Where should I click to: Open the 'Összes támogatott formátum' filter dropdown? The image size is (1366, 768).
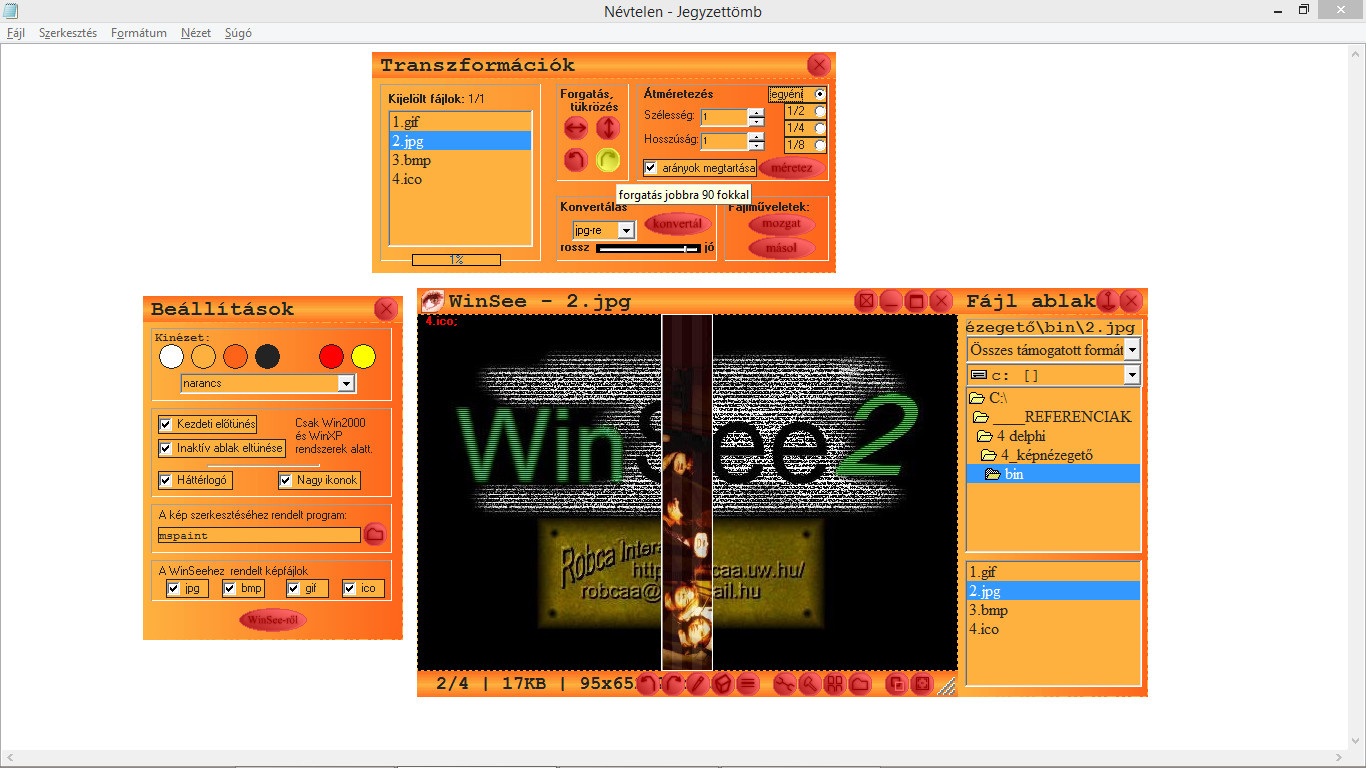click(1131, 350)
